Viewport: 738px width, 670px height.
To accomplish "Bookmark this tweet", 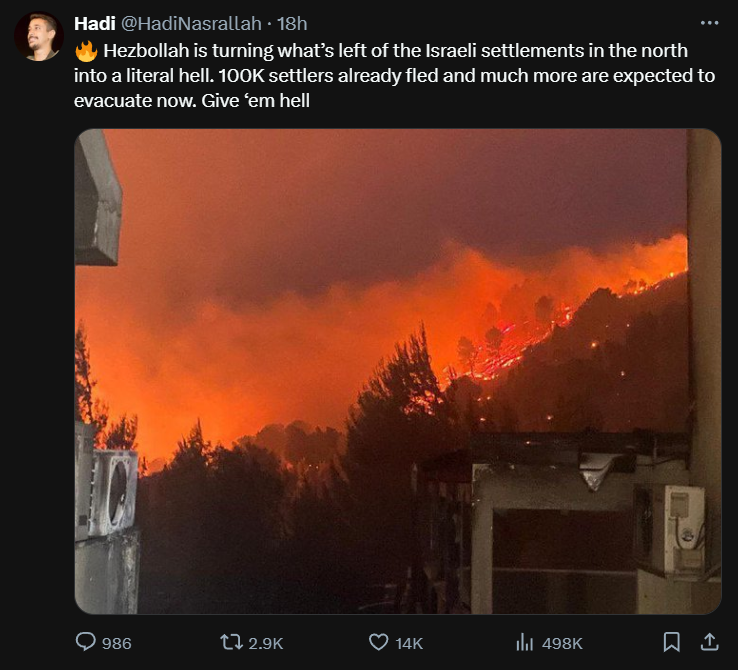I will 672,642.
